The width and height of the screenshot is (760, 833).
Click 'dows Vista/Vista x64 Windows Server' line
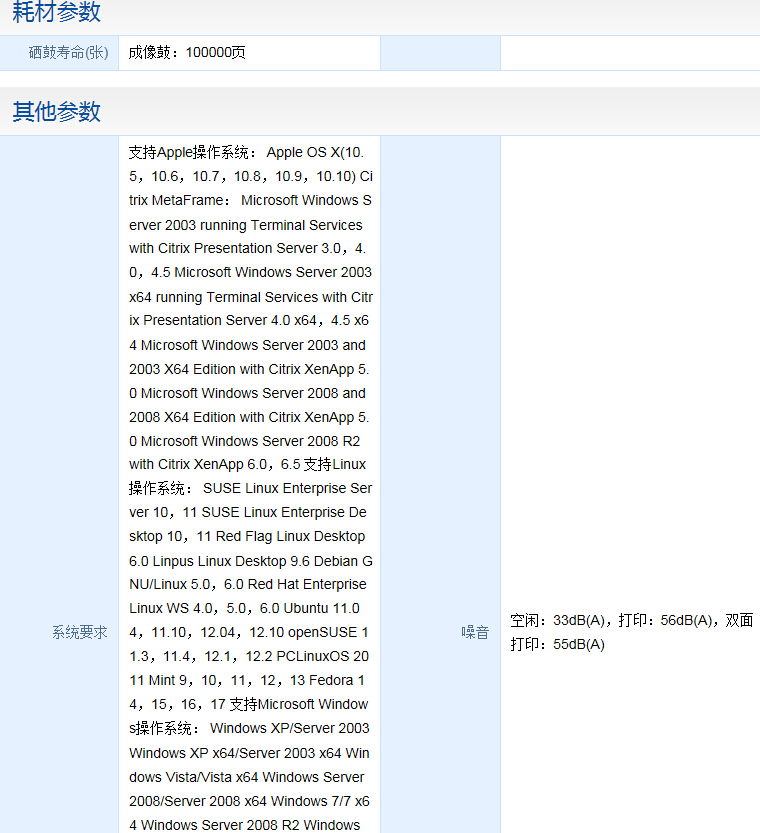(x=246, y=777)
